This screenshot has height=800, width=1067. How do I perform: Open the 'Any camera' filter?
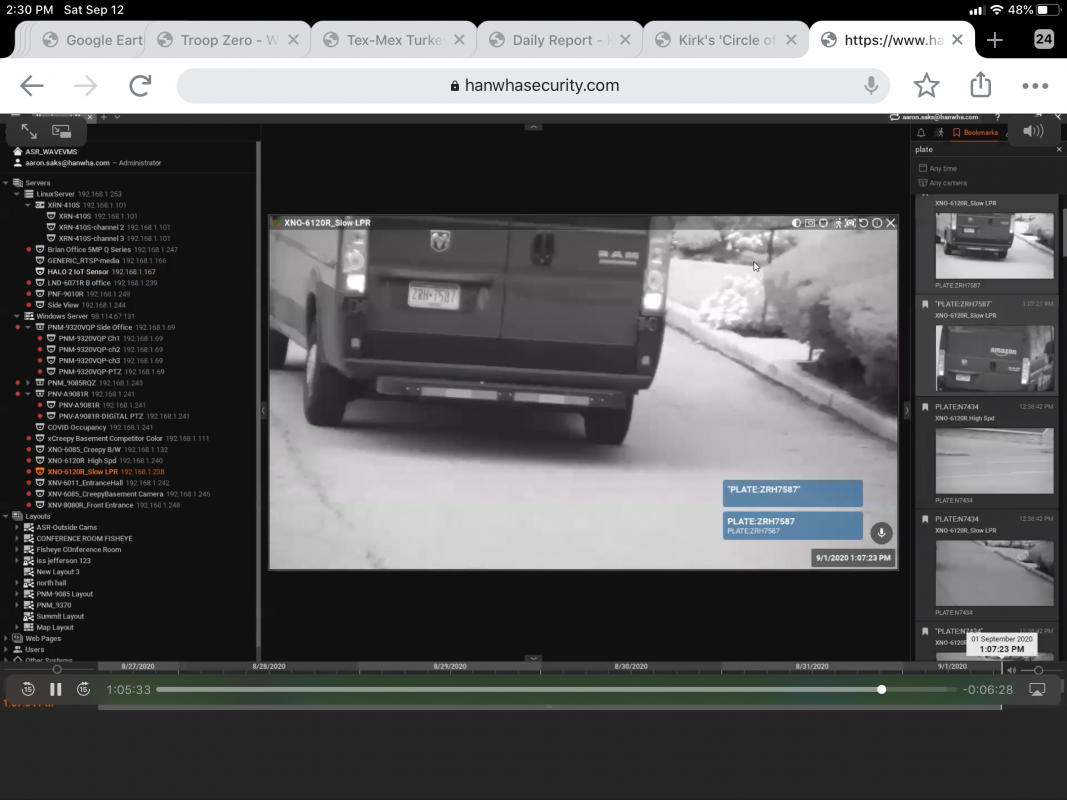click(x=942, y=183)
